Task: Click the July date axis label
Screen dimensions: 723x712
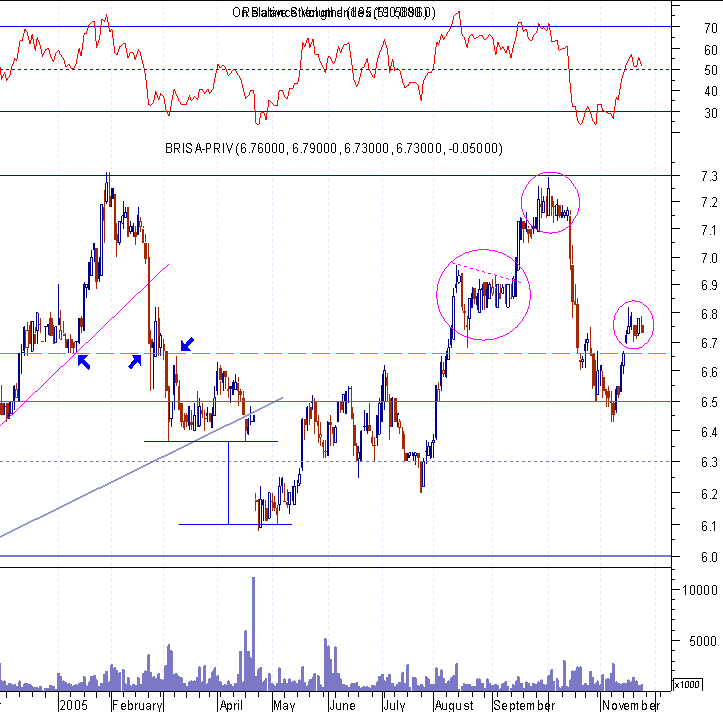Action: pos(395,705)
